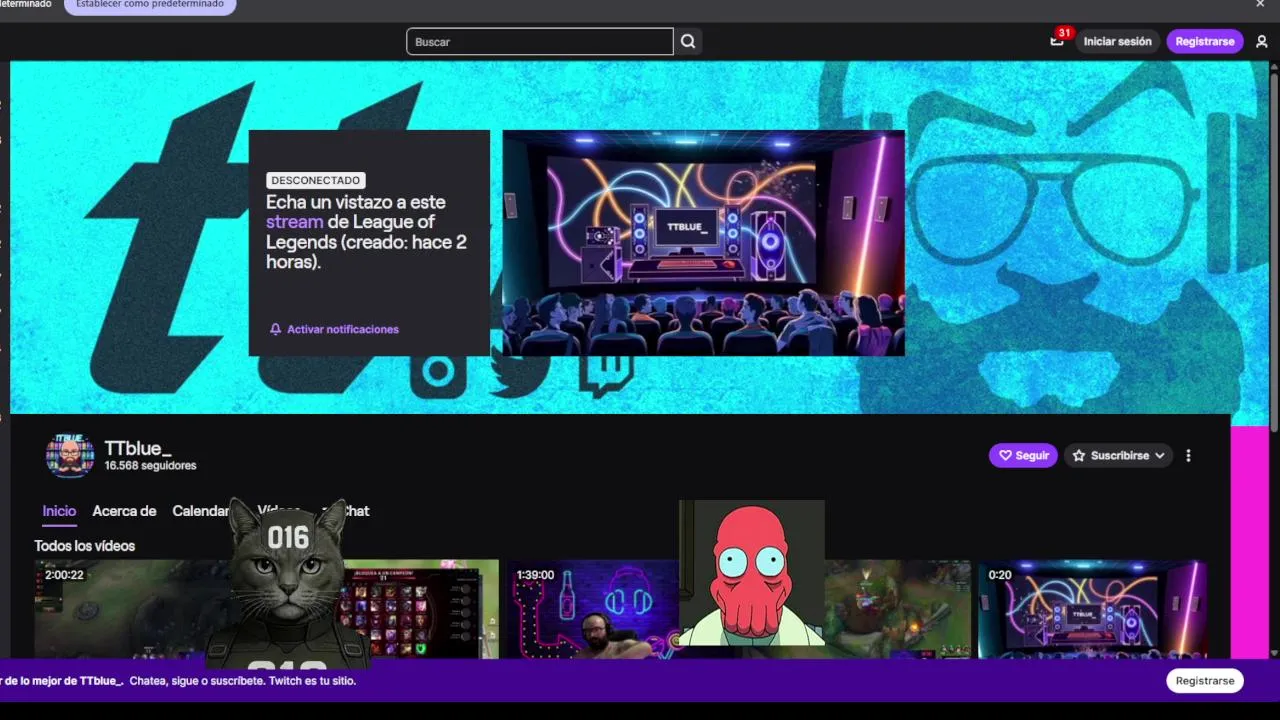Click the Registrarse button in top bar
Viewport: 1280px width, 720px height.
point(1204,41)
